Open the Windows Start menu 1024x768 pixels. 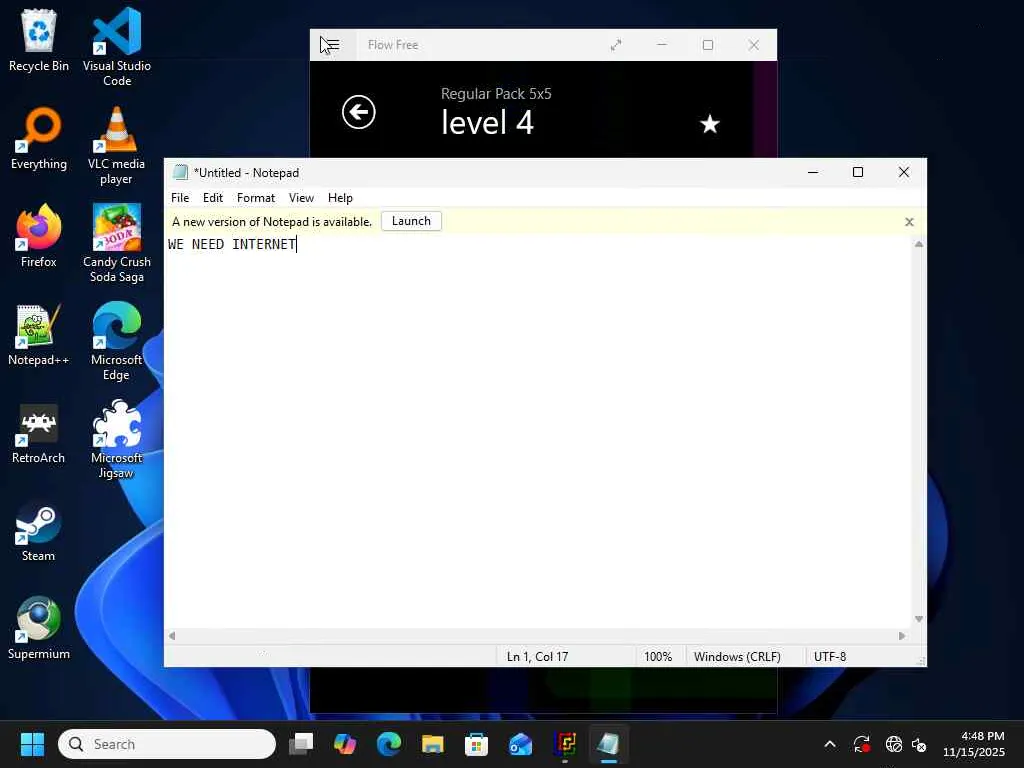pyautogui.click(x=32, y=744)
